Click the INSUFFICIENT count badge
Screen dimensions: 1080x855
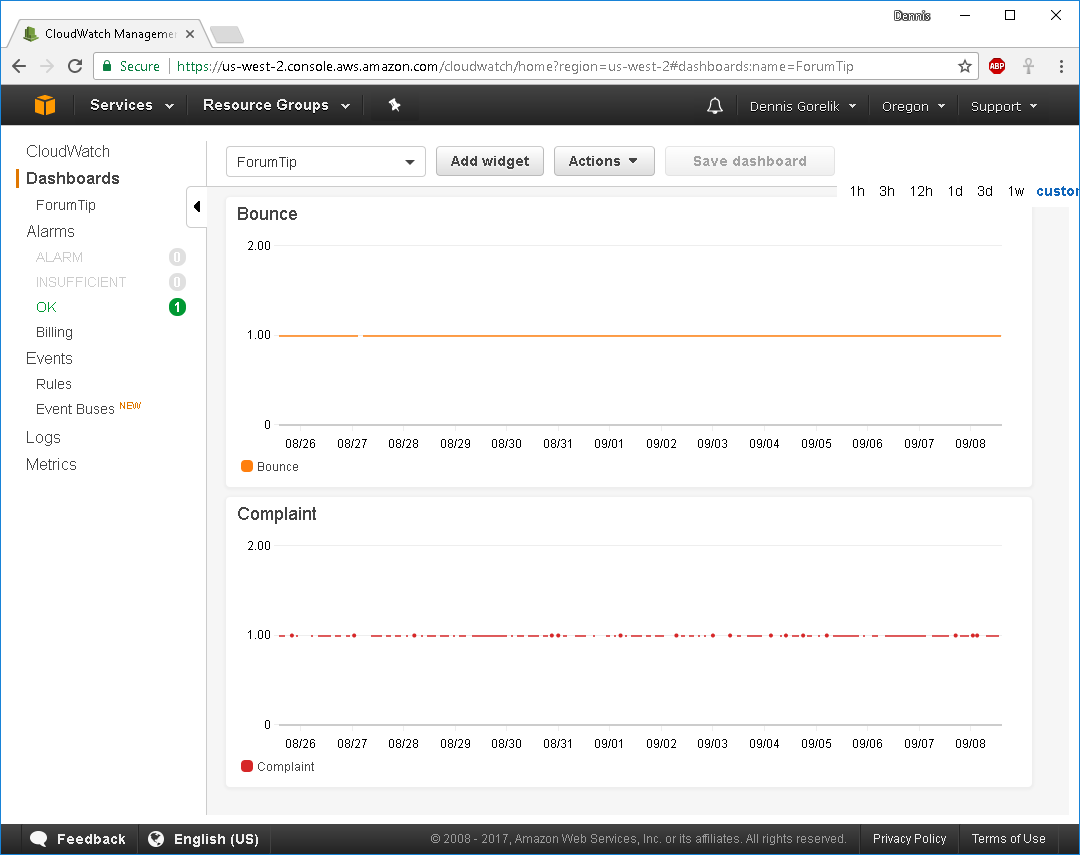(x=177, y=282)
